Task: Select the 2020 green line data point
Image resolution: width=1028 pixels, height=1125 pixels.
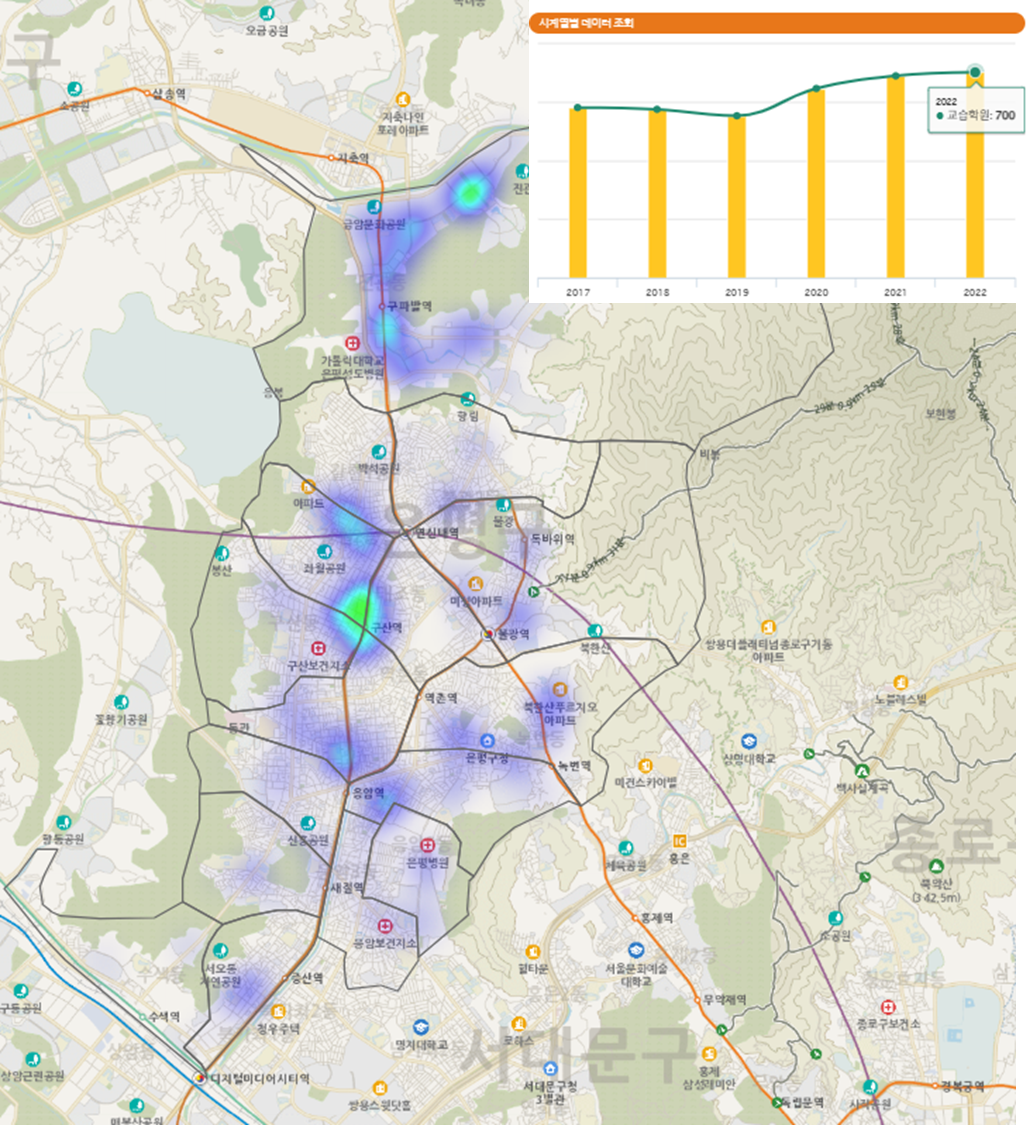Action: [x=816, y=89]
